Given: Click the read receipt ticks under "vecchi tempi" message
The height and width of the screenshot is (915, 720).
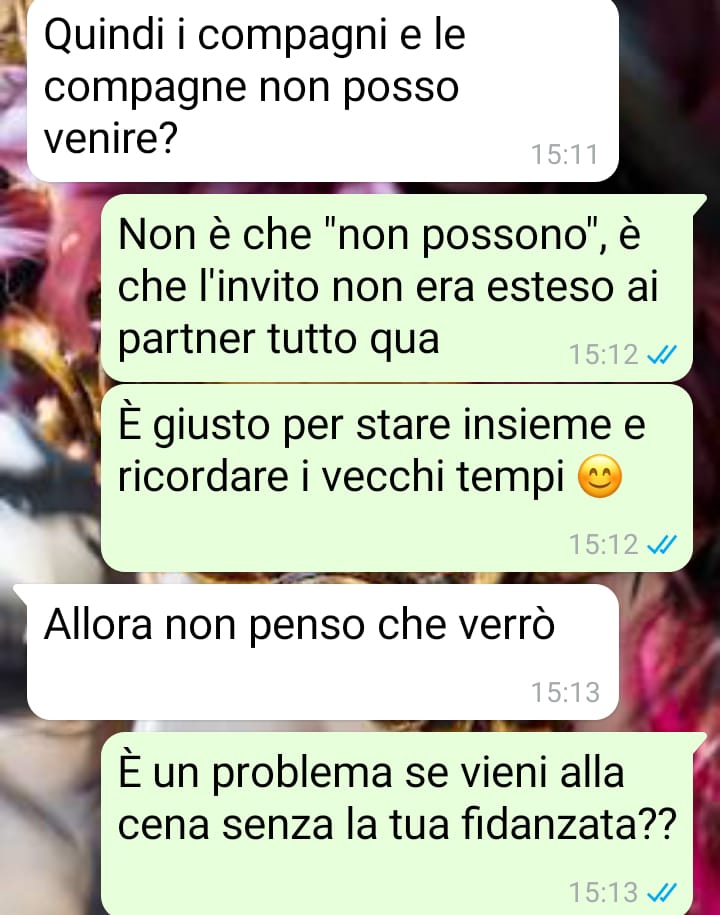Looking at the screenshot, I should coord(662,544).
